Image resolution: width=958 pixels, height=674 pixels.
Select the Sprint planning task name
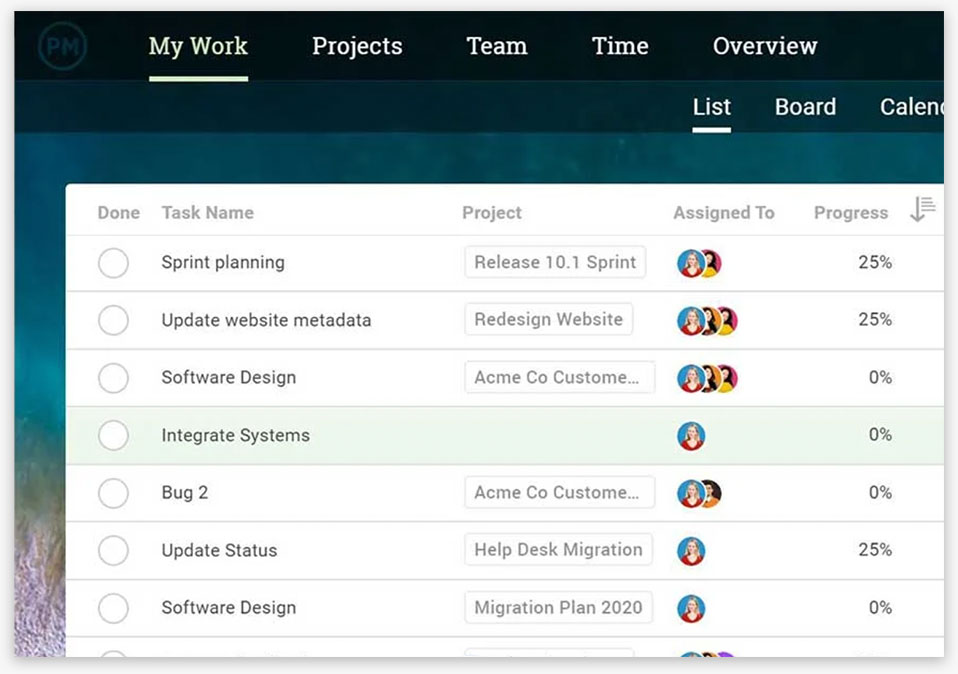[x=223, y=263]
